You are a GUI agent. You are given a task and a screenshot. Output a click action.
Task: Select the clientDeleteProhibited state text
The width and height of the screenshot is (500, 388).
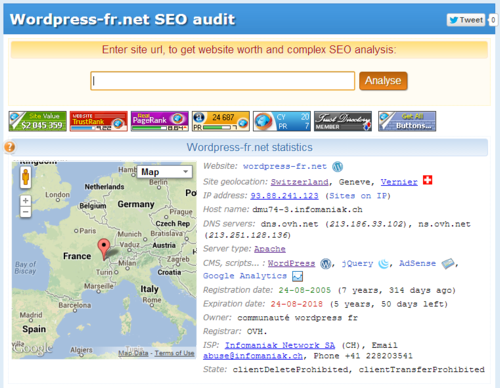[x=290, y=370]
